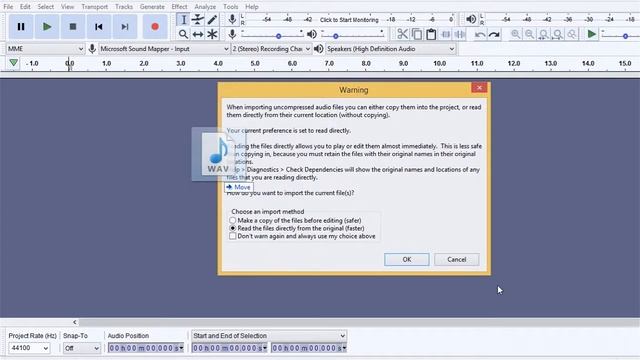Open the Generate menu
Screen dimensions: 640x360
point(152,7)
